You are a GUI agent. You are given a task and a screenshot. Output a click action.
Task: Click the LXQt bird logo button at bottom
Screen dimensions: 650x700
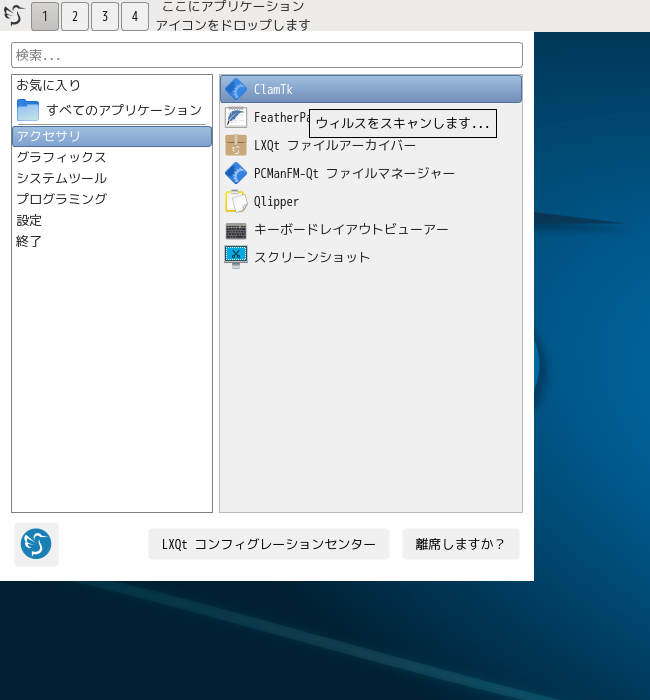point(36,544)
